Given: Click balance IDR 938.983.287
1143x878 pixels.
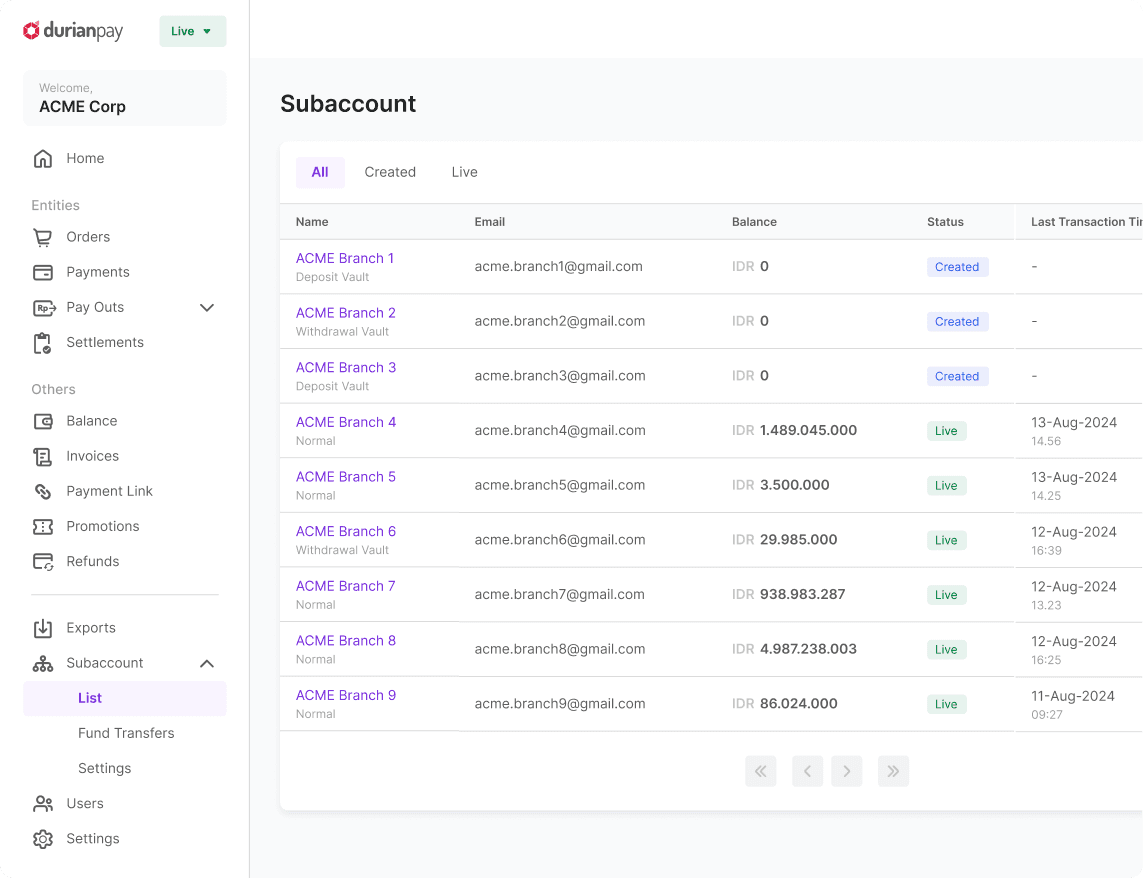Looking at the screenshot, I should [x=789, y=594].
